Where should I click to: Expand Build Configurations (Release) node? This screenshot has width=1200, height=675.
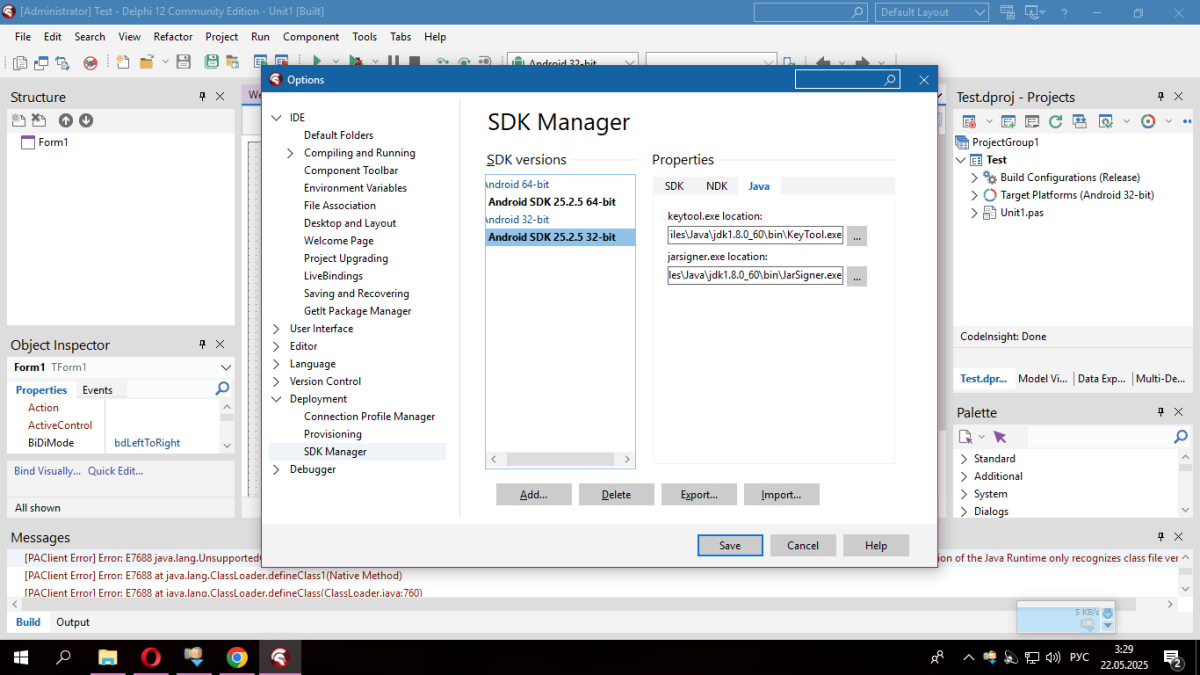[x=974, y=177]
